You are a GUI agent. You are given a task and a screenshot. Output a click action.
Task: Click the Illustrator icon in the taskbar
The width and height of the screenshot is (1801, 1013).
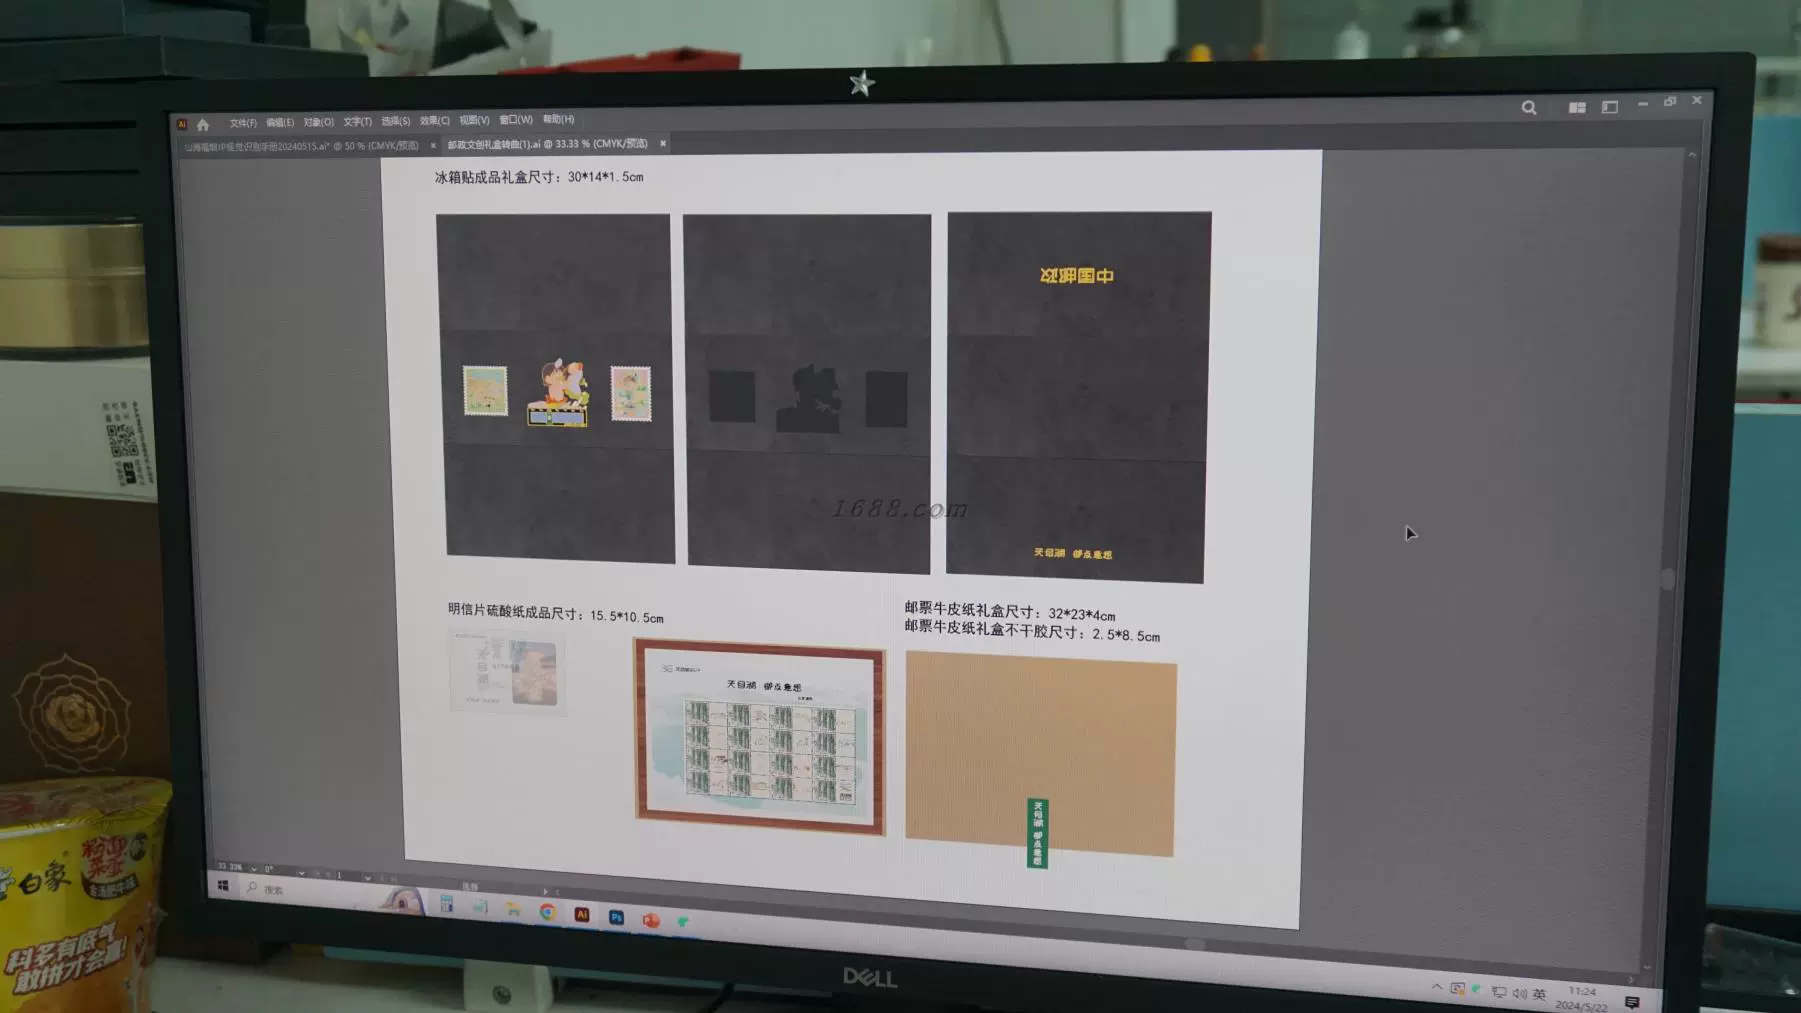click(x=582, y=915)
